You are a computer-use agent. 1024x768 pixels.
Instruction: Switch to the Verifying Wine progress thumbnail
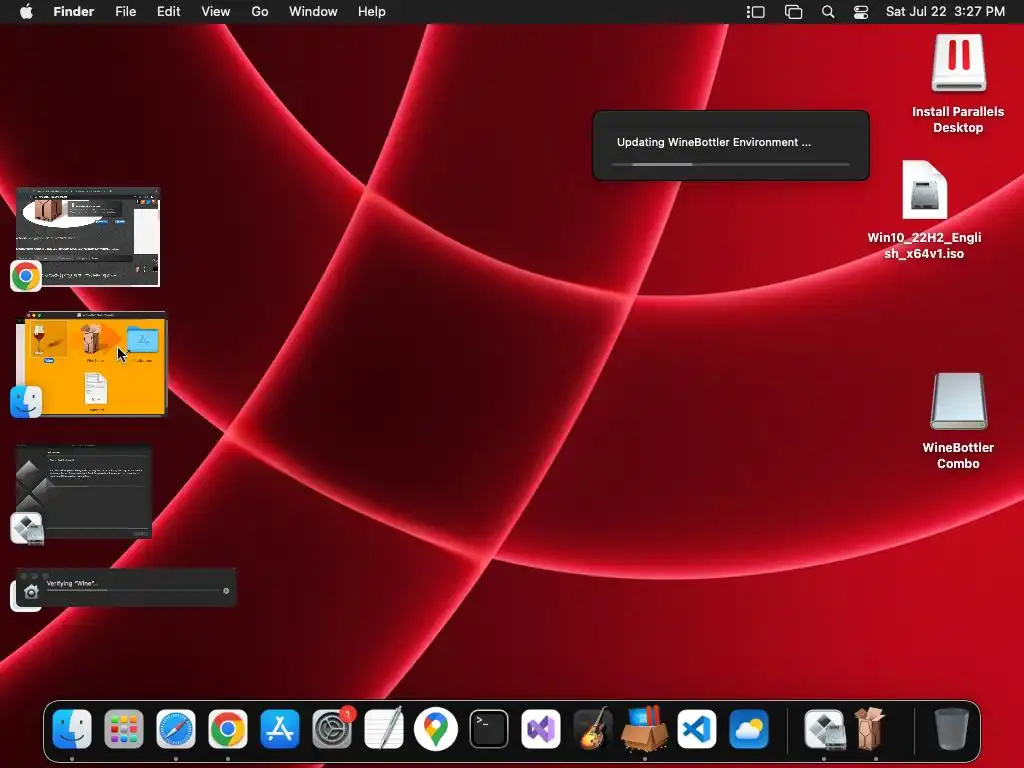point(125,586)
